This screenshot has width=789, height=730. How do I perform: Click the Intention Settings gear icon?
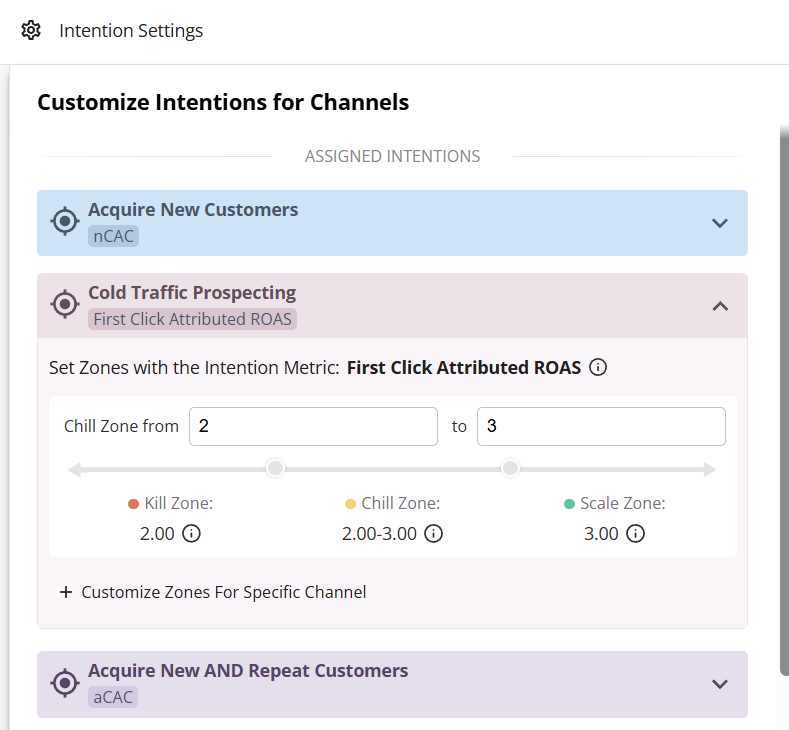coord(31,31)
